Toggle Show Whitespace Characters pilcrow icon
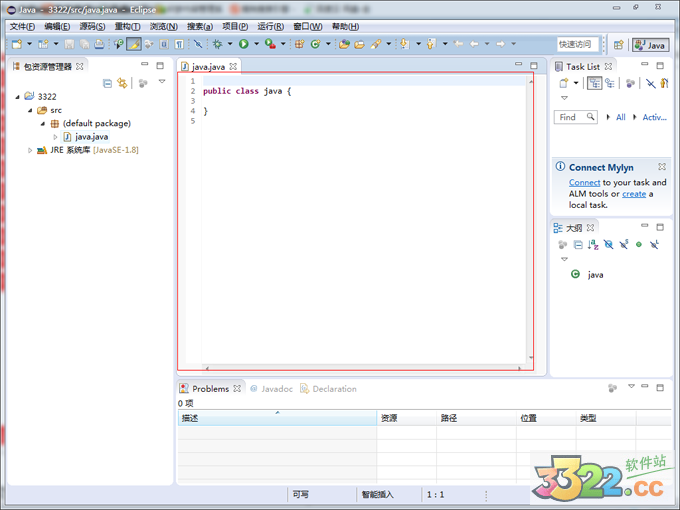The width and height of the screenshot is (680, 510). (179, 44)
